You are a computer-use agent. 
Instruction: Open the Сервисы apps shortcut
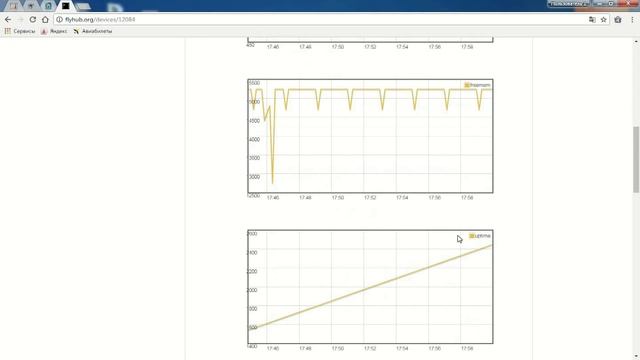20,31
